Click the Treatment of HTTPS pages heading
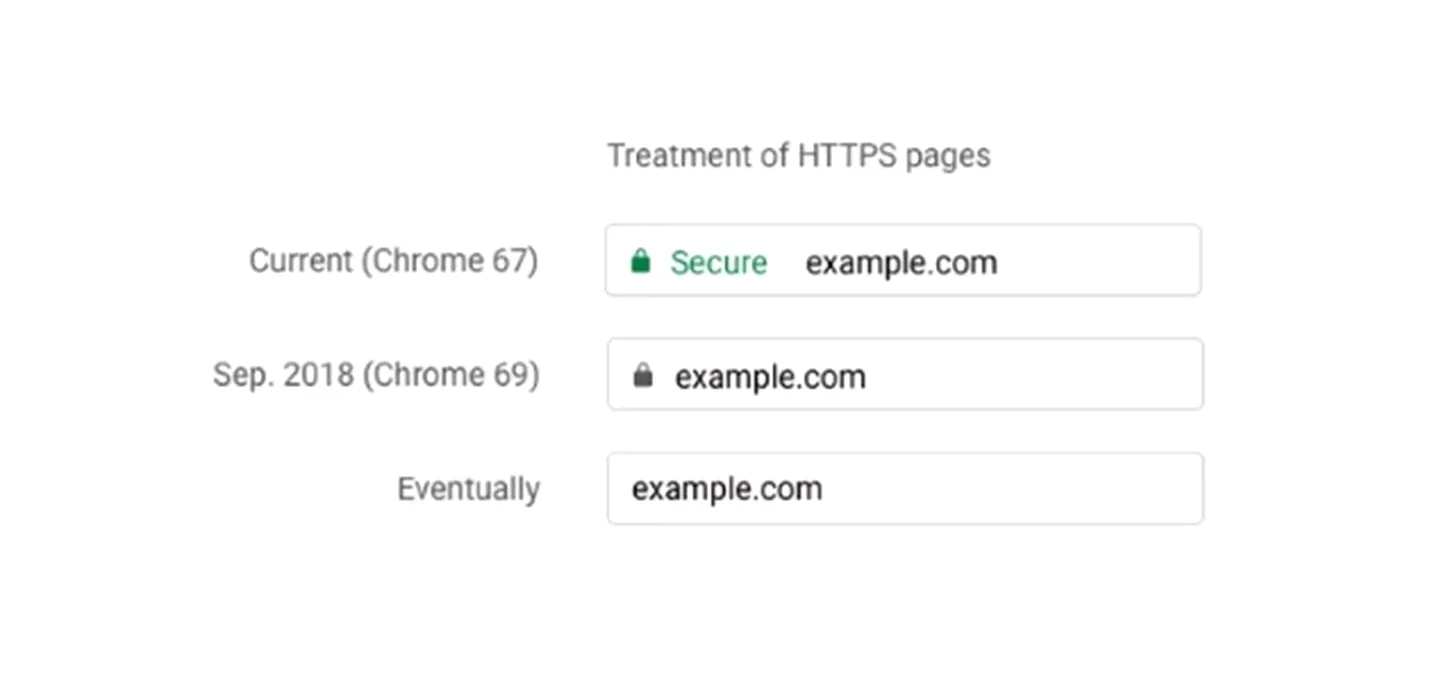The height and width of the screenshot is (700, 1455). coord(799,156)
